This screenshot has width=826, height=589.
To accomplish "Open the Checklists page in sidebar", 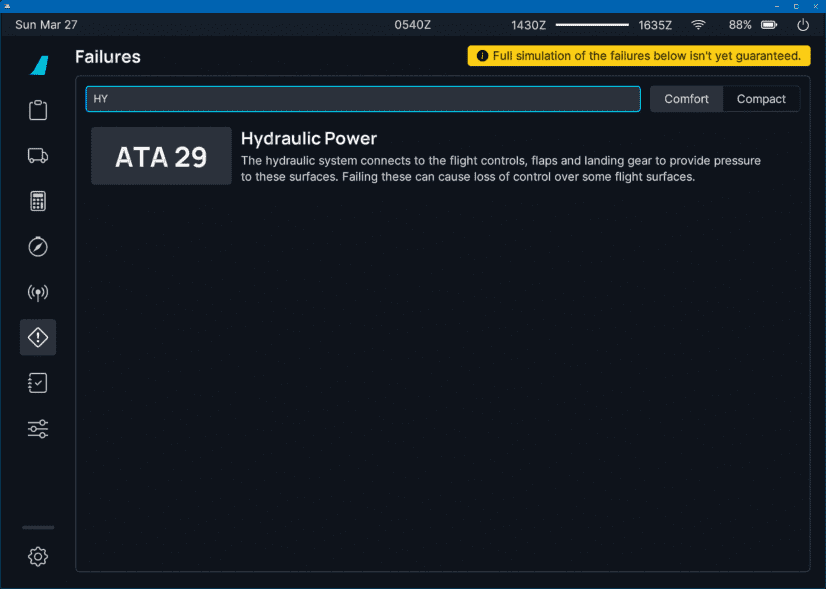I will 38,383.
